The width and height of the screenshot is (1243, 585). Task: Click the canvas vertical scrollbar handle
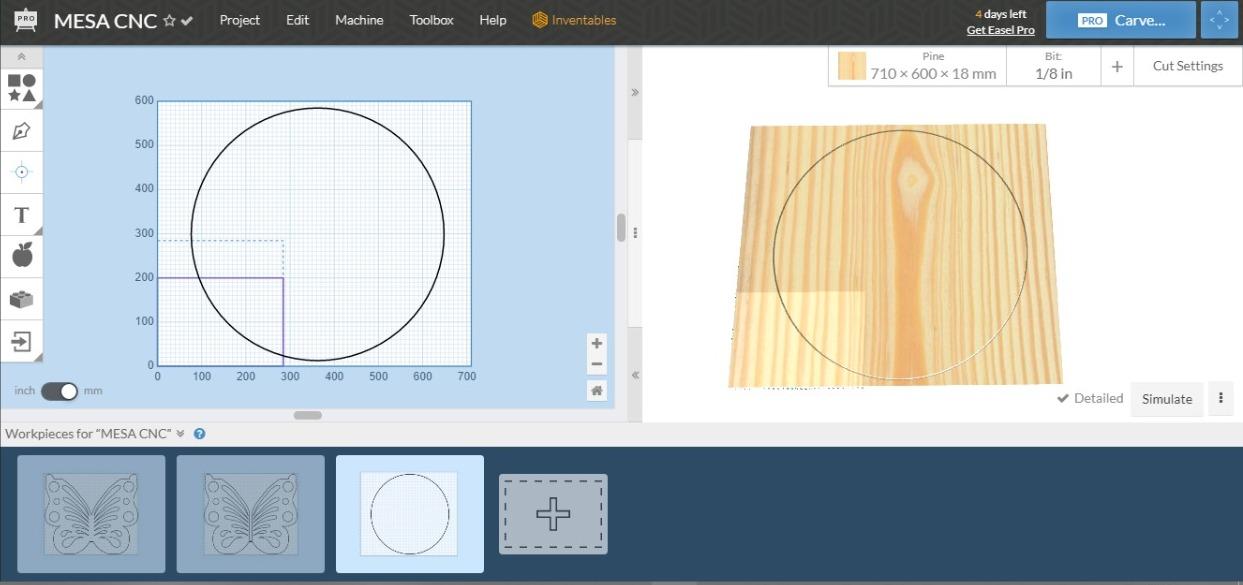click(621, 227)
